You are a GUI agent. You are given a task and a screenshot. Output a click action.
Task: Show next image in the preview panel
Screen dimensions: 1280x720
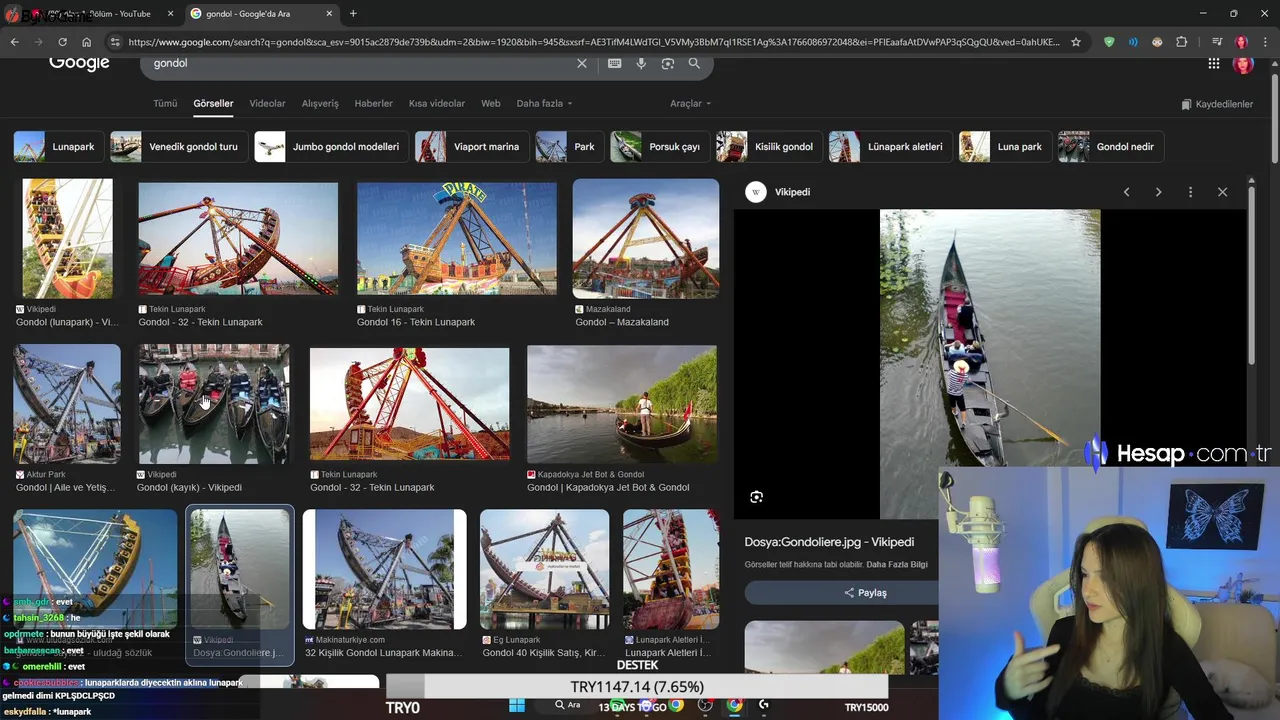pos(1158,192)
